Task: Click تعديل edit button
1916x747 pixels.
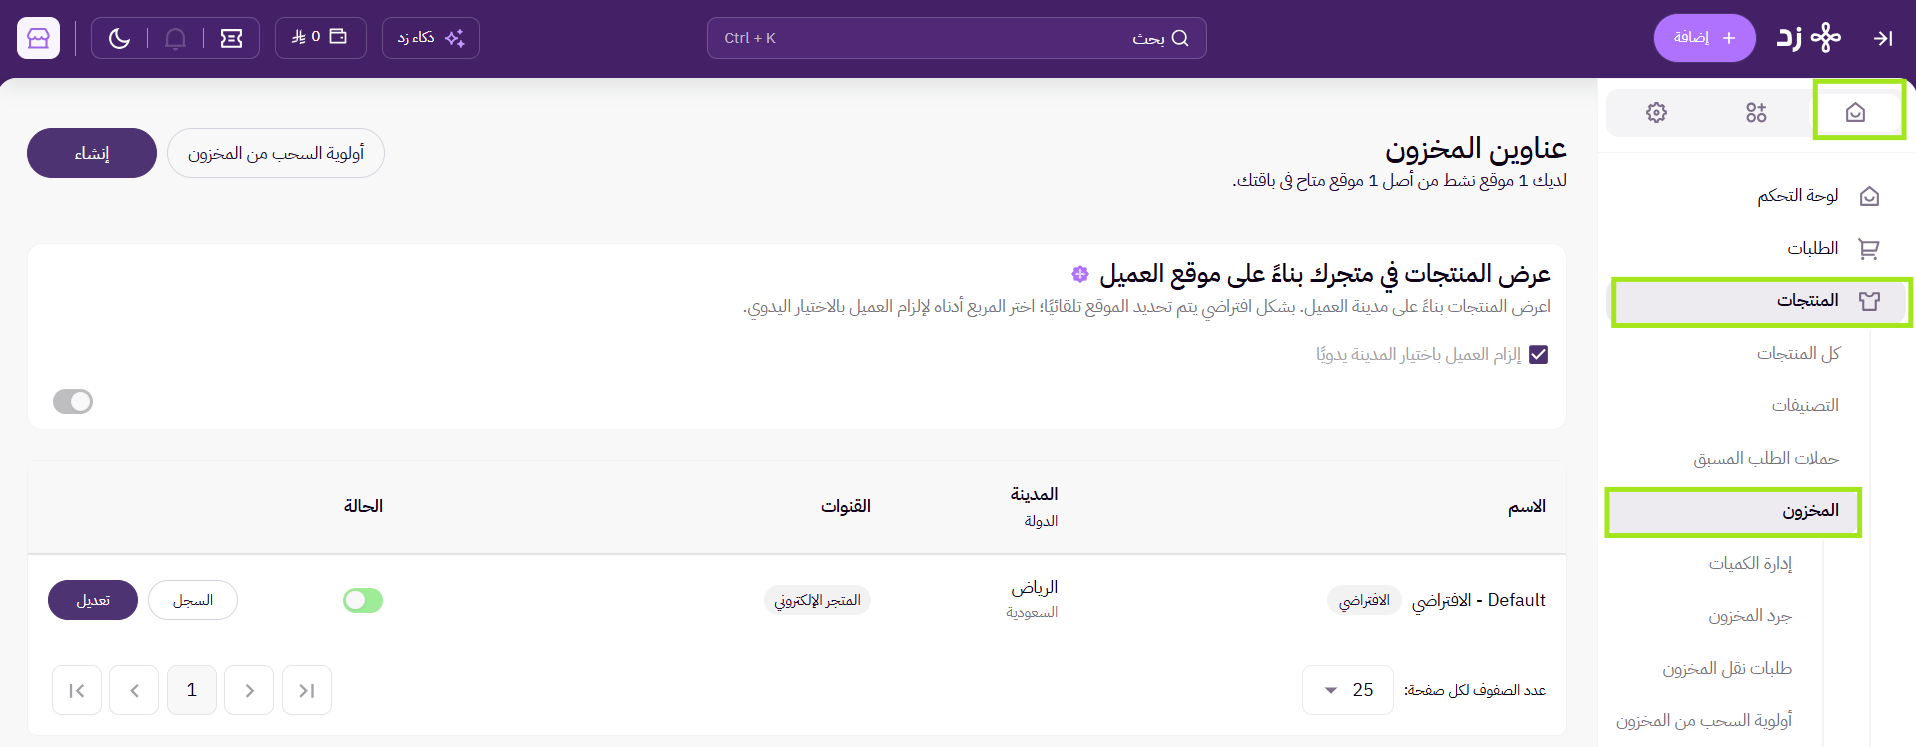Action: [x=93, y=600]
